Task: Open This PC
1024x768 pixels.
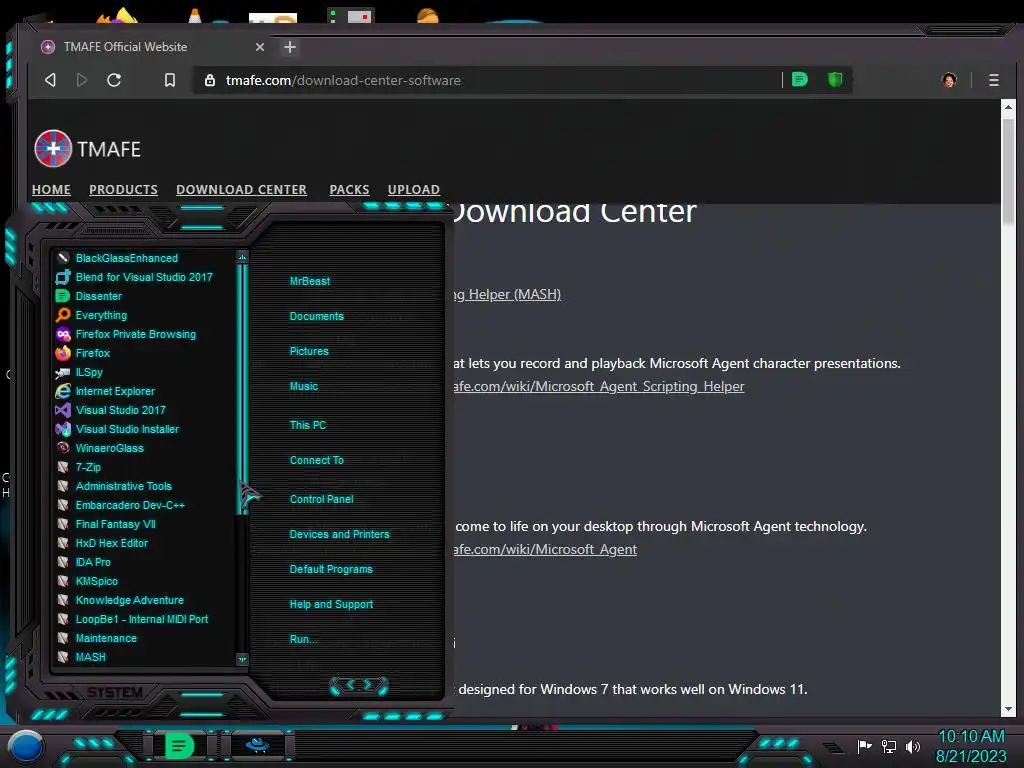Action: [308, 425]
